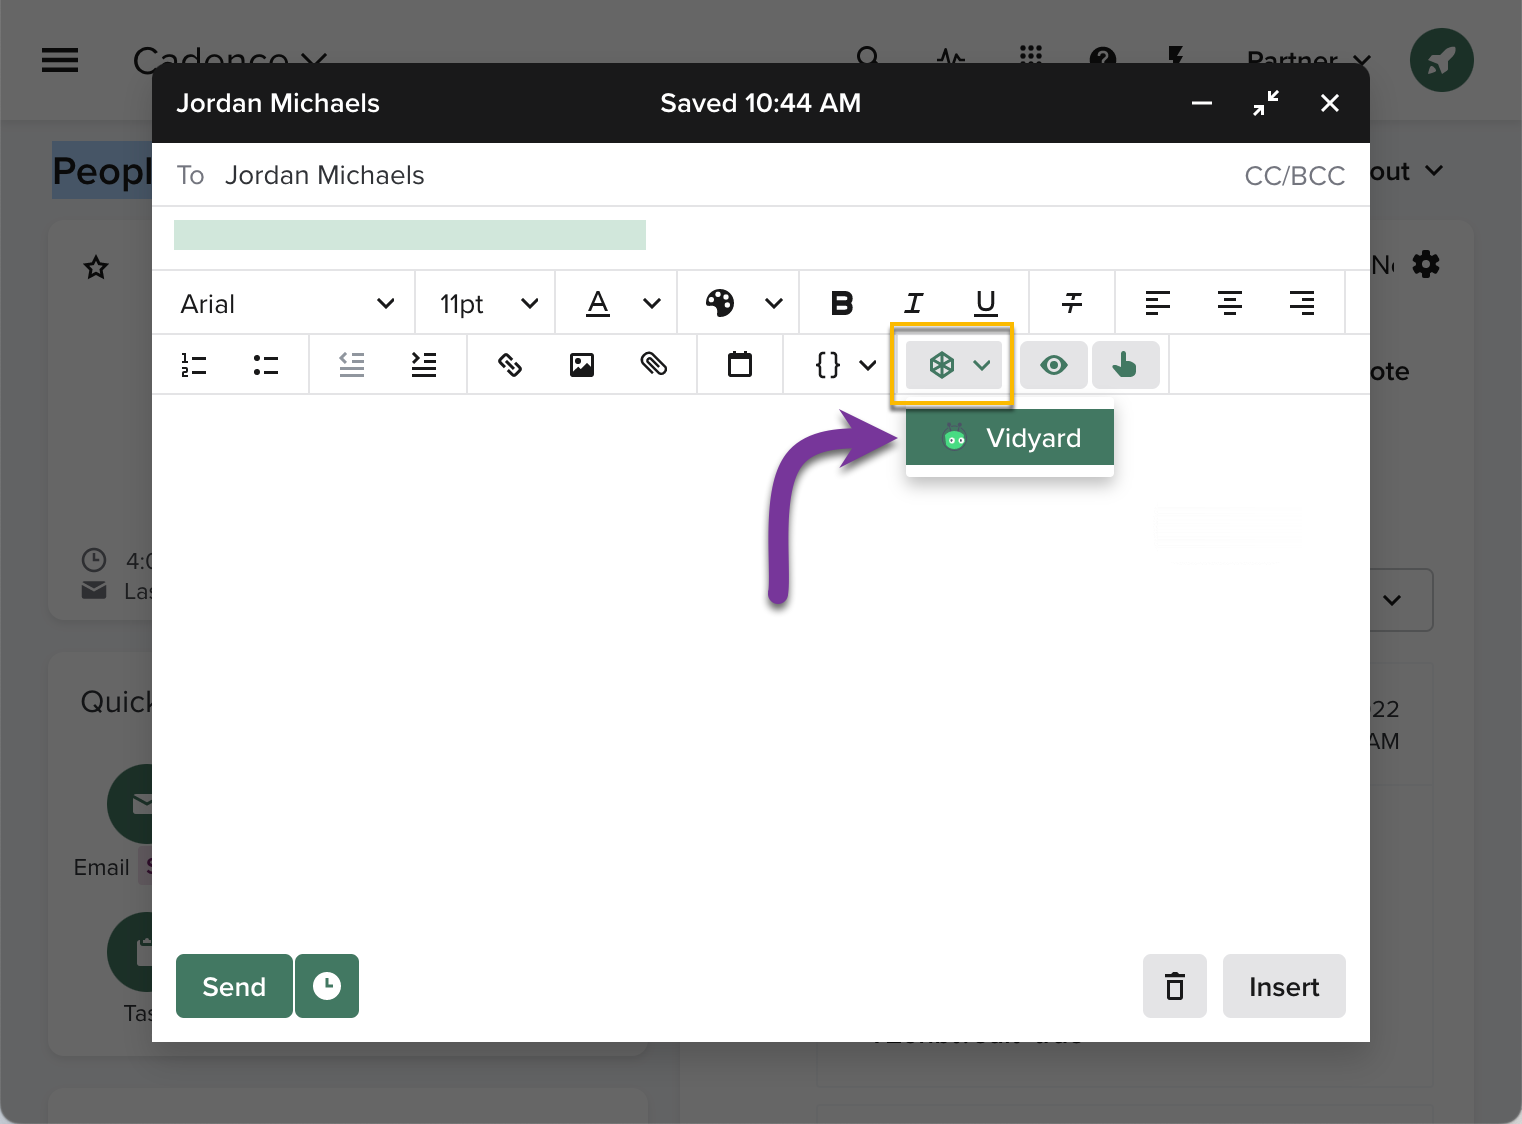Apply a numbered list
1522x1124 pixels.
point(193,364)
